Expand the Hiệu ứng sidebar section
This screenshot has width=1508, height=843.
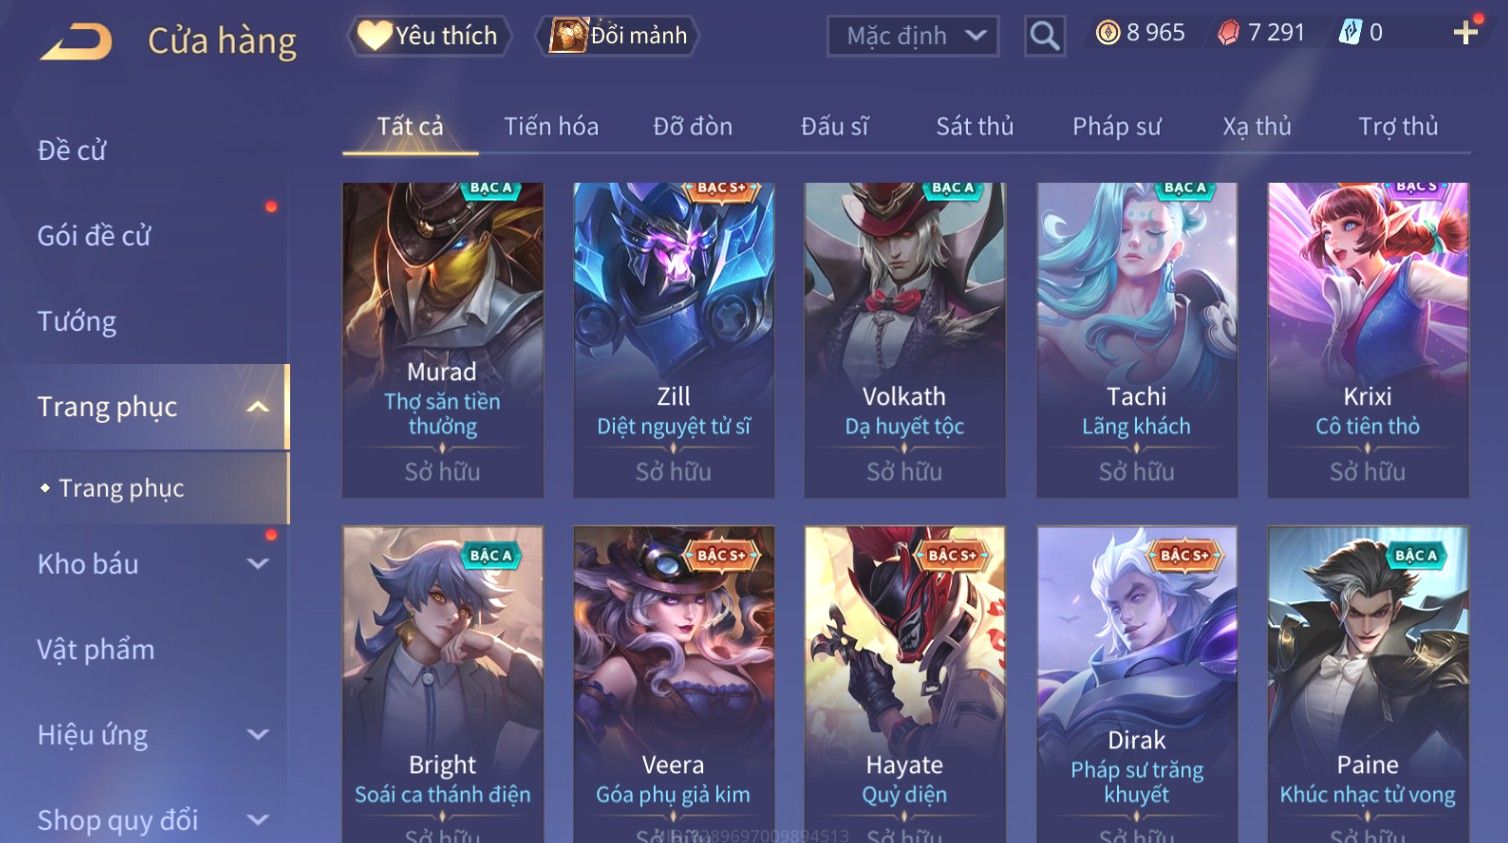point(257,735)
